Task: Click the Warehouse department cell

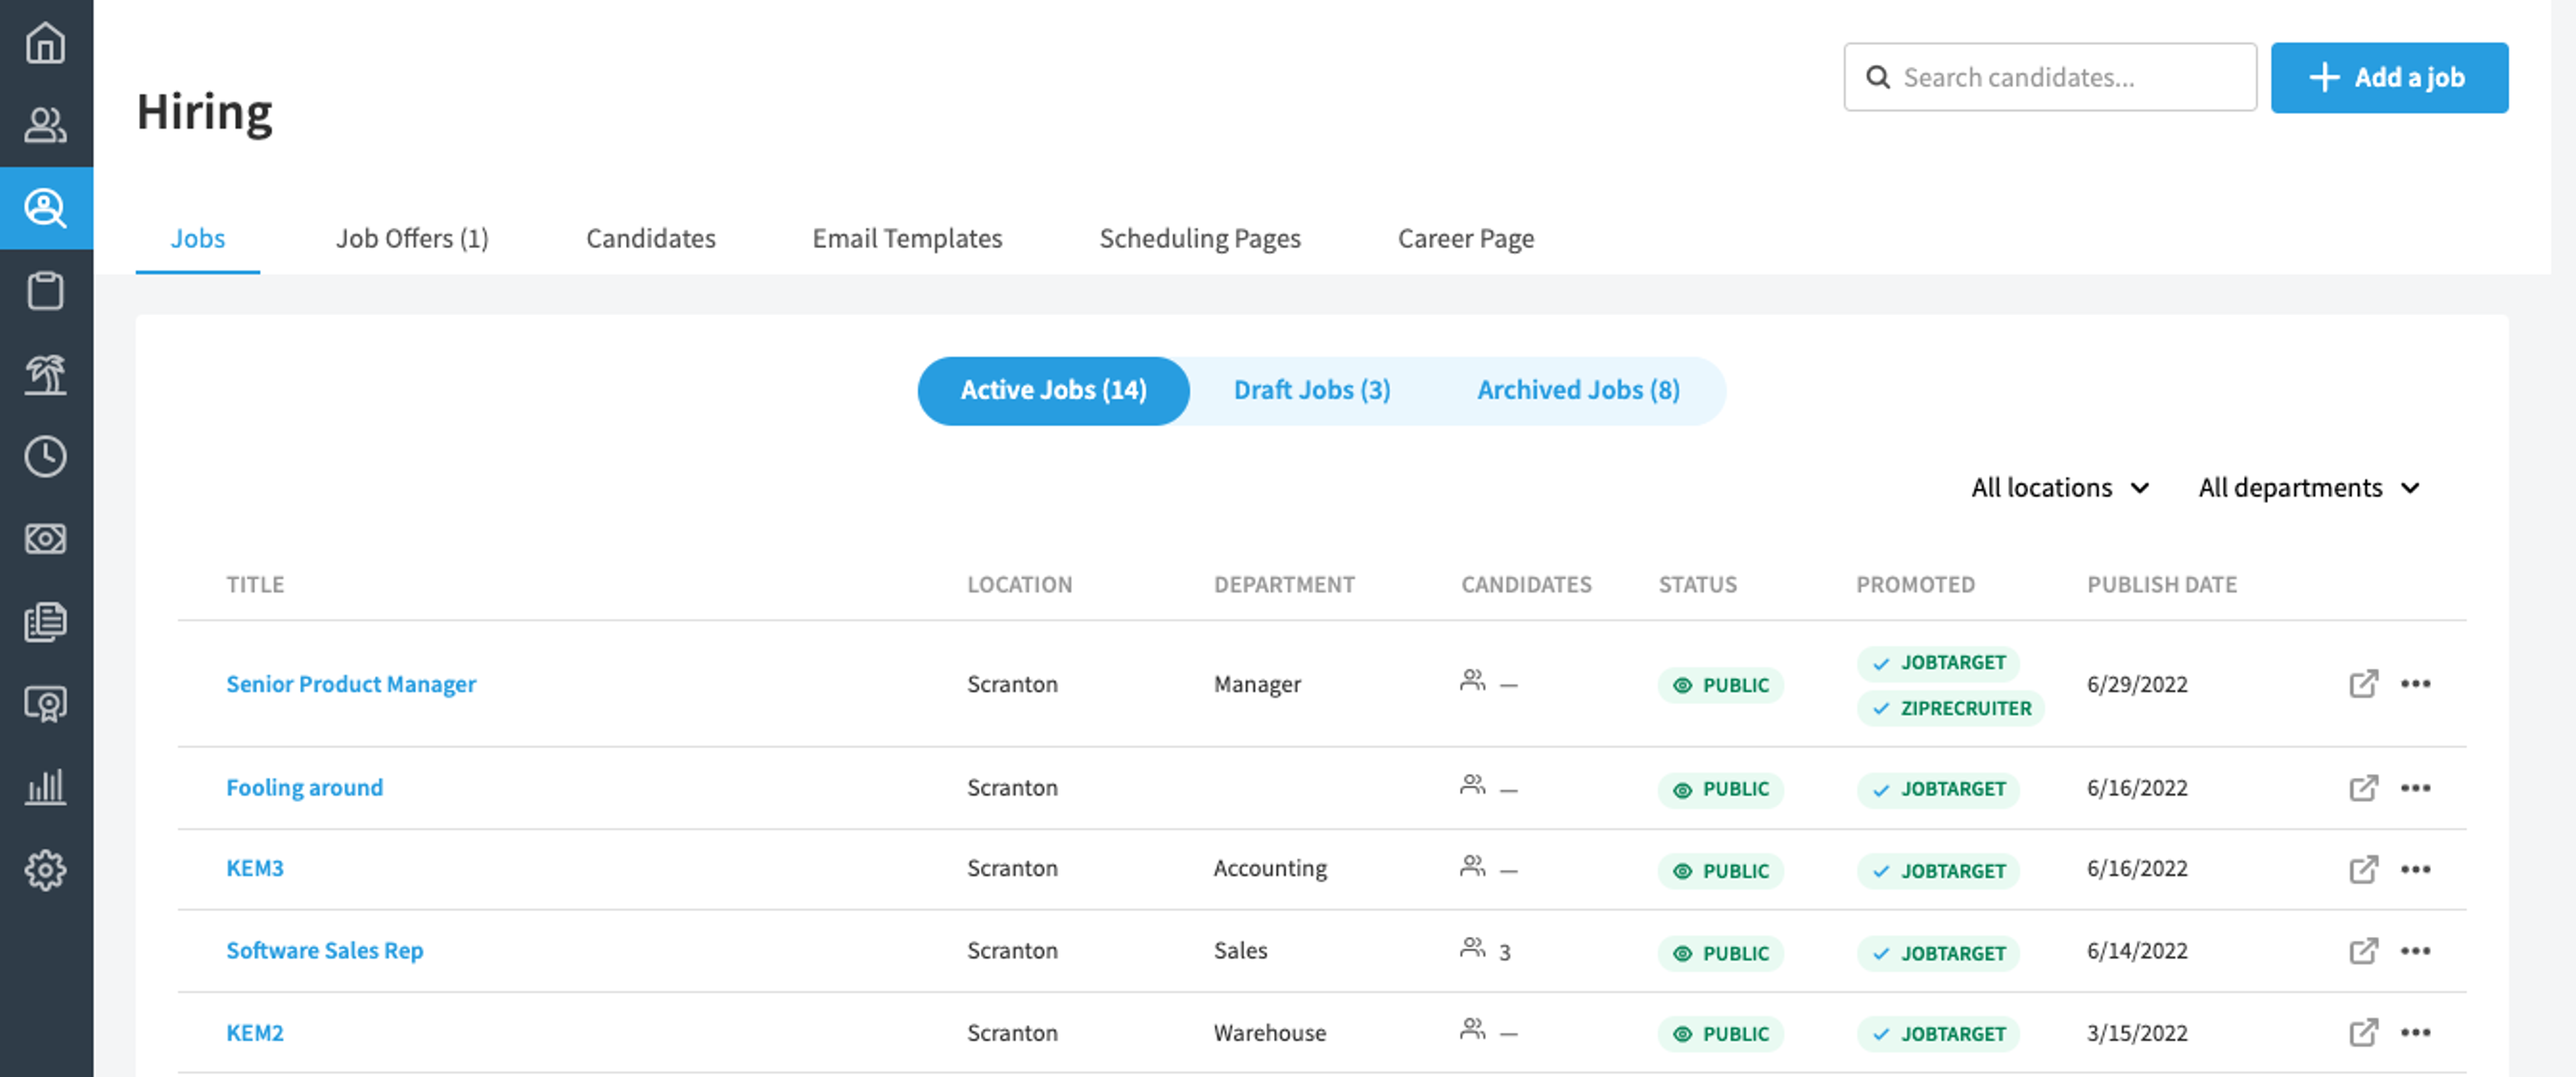Action: point(1270,1032)
